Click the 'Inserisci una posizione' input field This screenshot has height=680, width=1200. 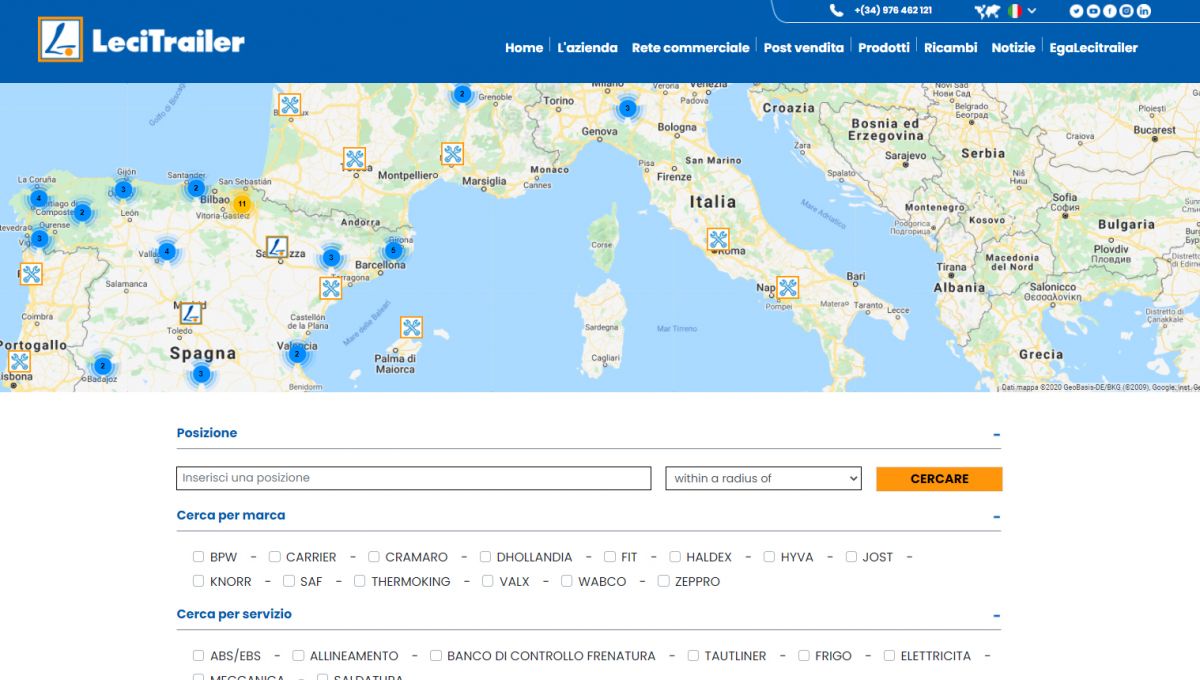414,478
